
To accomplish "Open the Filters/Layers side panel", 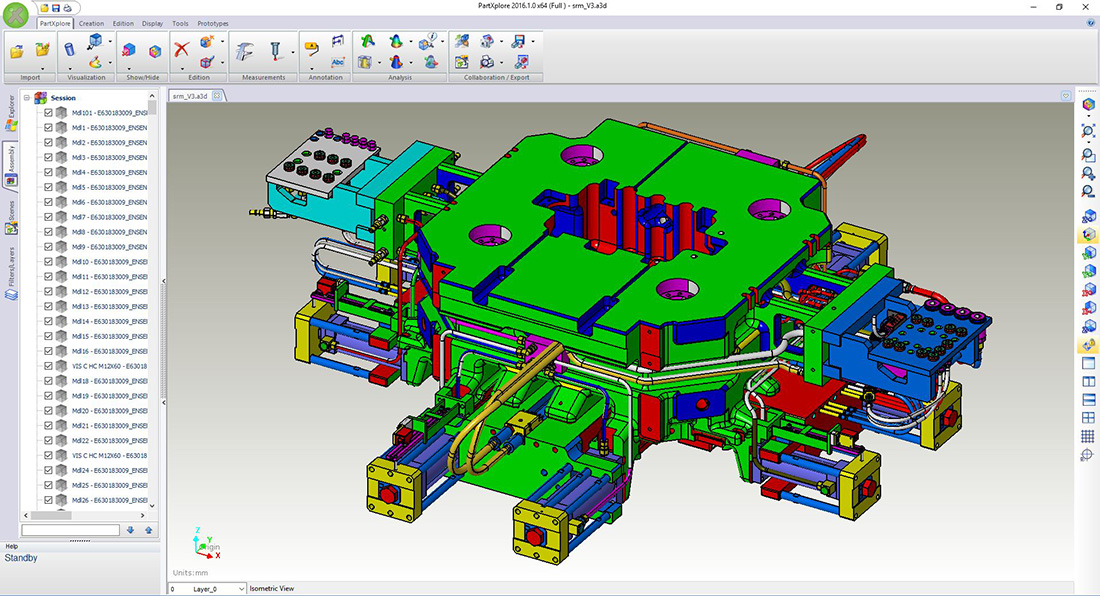I will (11, 272).
